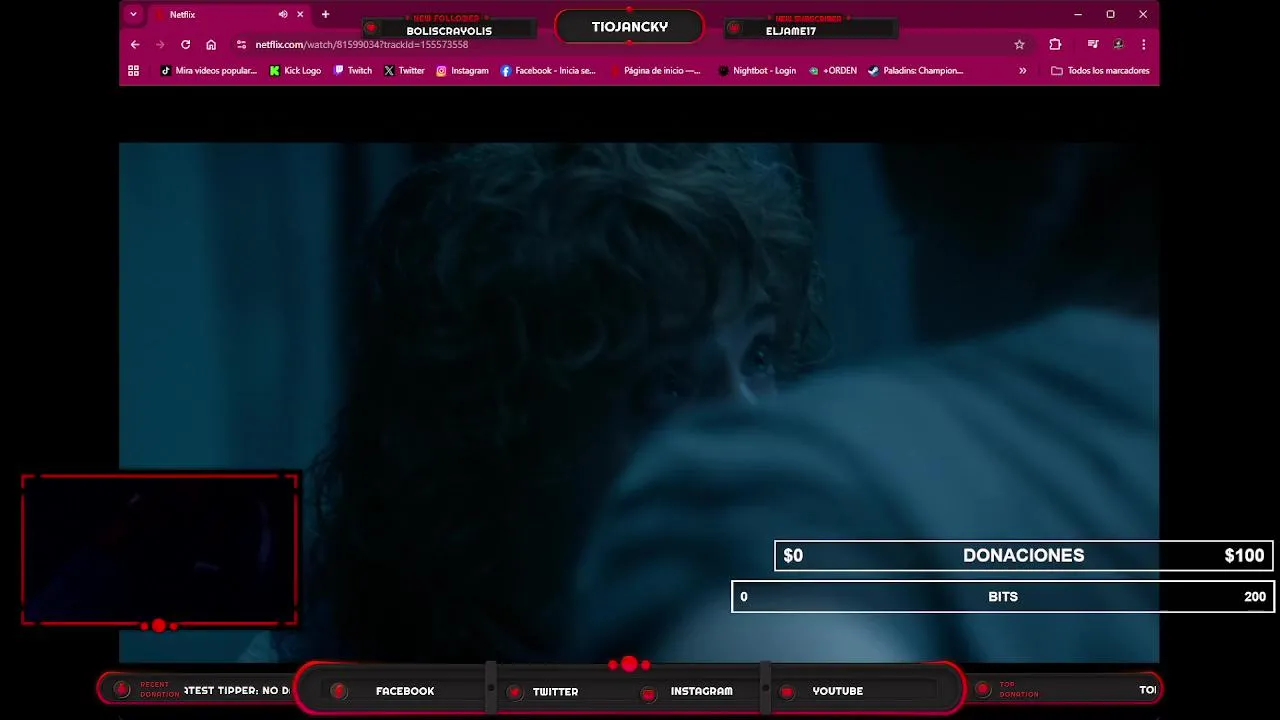Minimize the browser window
Screen dimensions: 1280x720
pyautogui.click(x=1078, y=15)
